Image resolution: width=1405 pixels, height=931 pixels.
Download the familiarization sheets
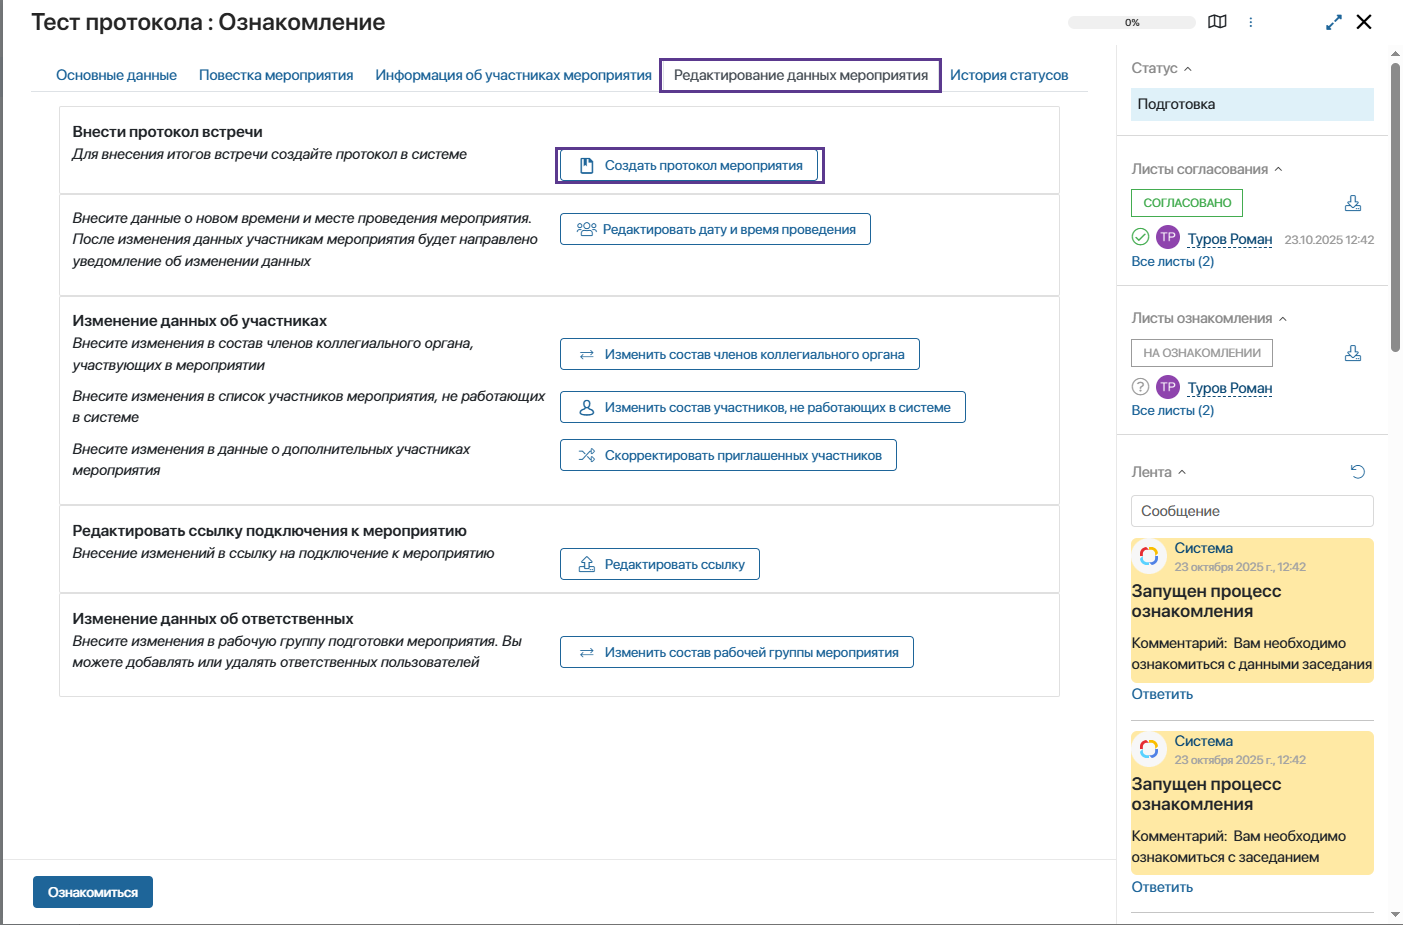[x=1353, y=353]
